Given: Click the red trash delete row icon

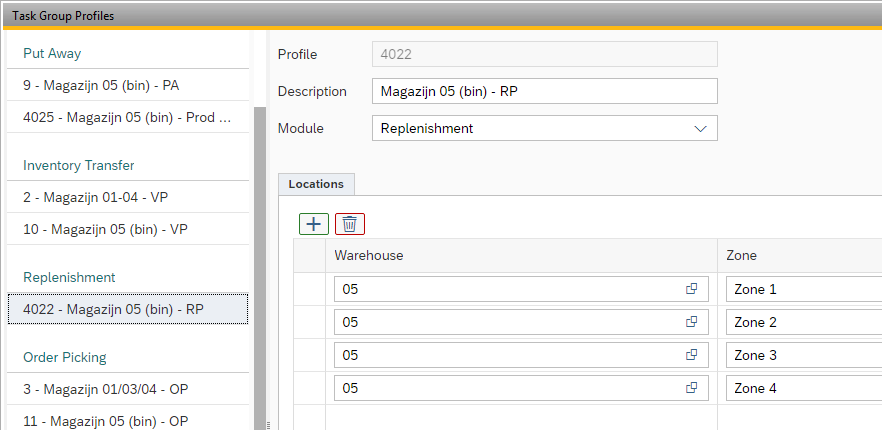Looking at the screenshot, I should 350,224.
